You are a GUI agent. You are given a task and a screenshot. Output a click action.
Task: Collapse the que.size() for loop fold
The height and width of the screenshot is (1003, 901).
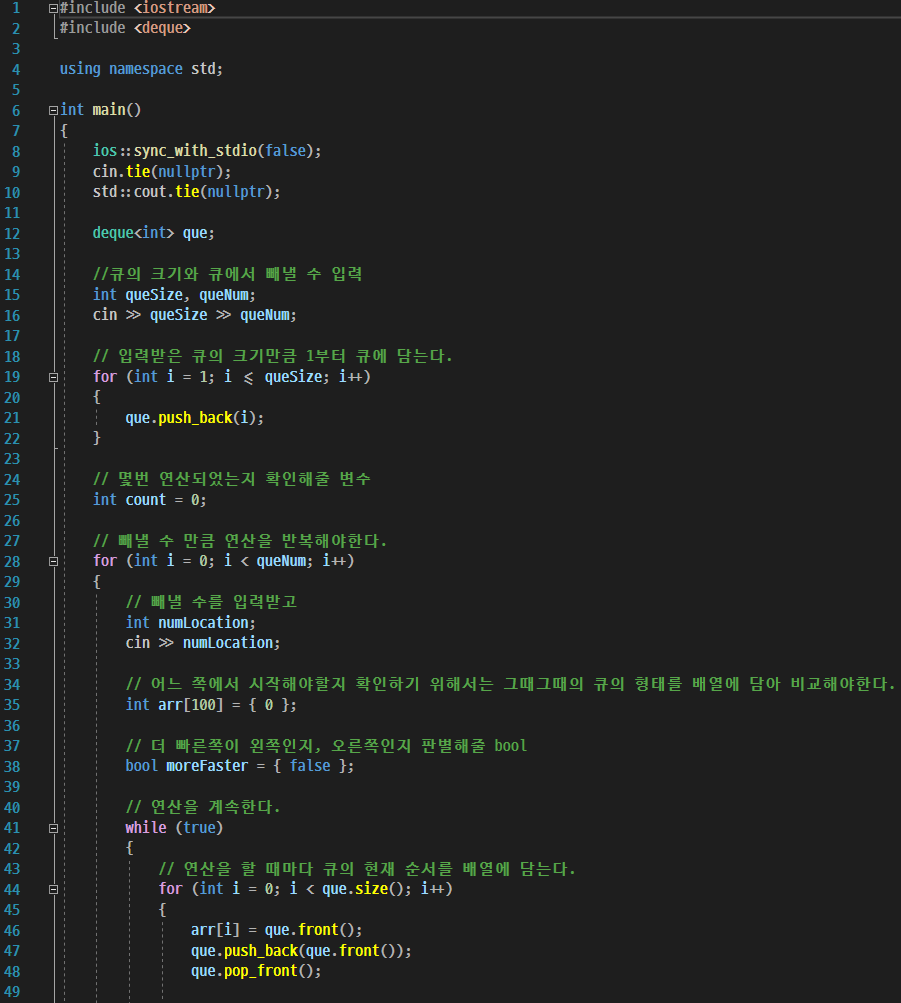click(54, 890)
